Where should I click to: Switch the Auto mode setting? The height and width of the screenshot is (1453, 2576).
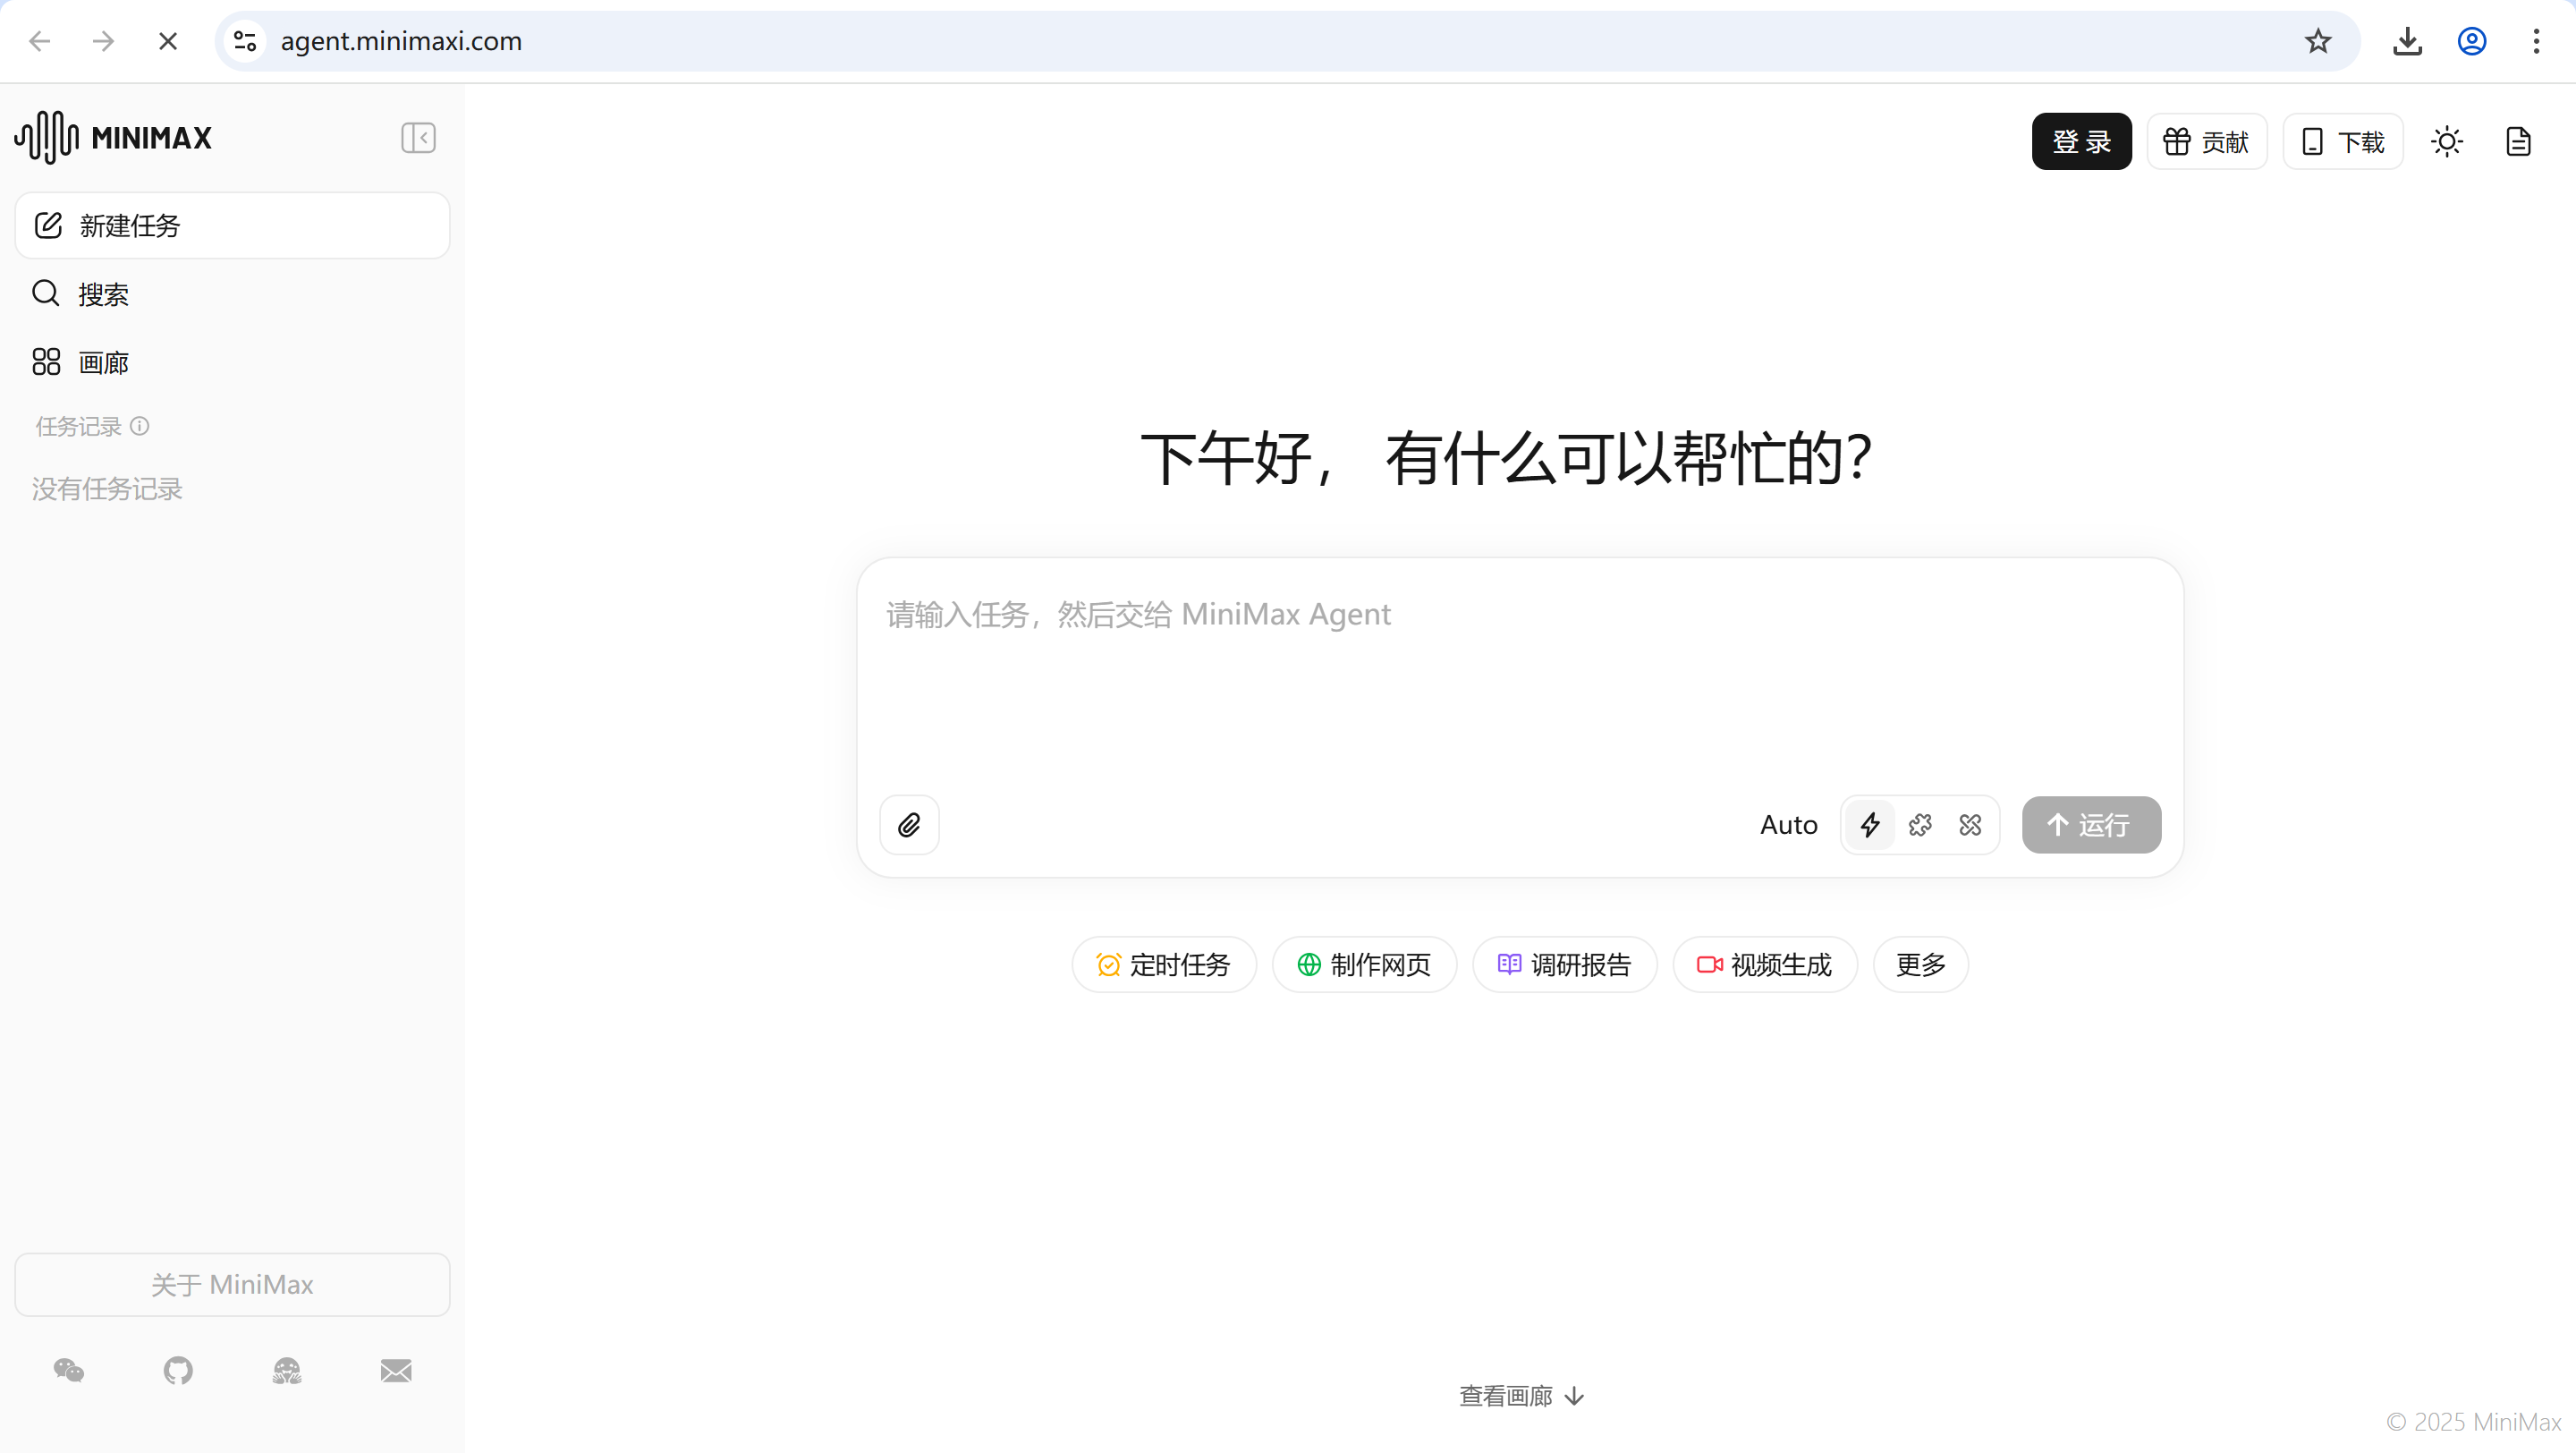tap(1788, 825)
